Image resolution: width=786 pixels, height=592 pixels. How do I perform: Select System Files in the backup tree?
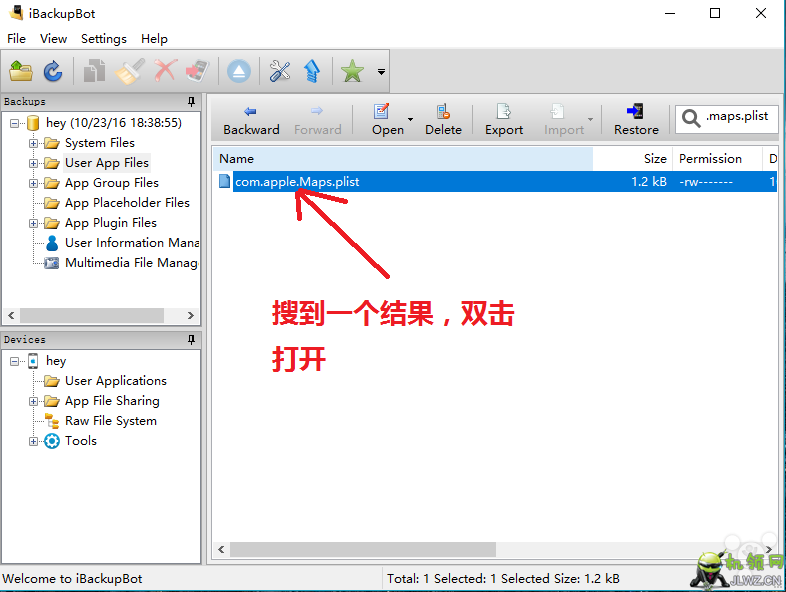click(100, 143)
